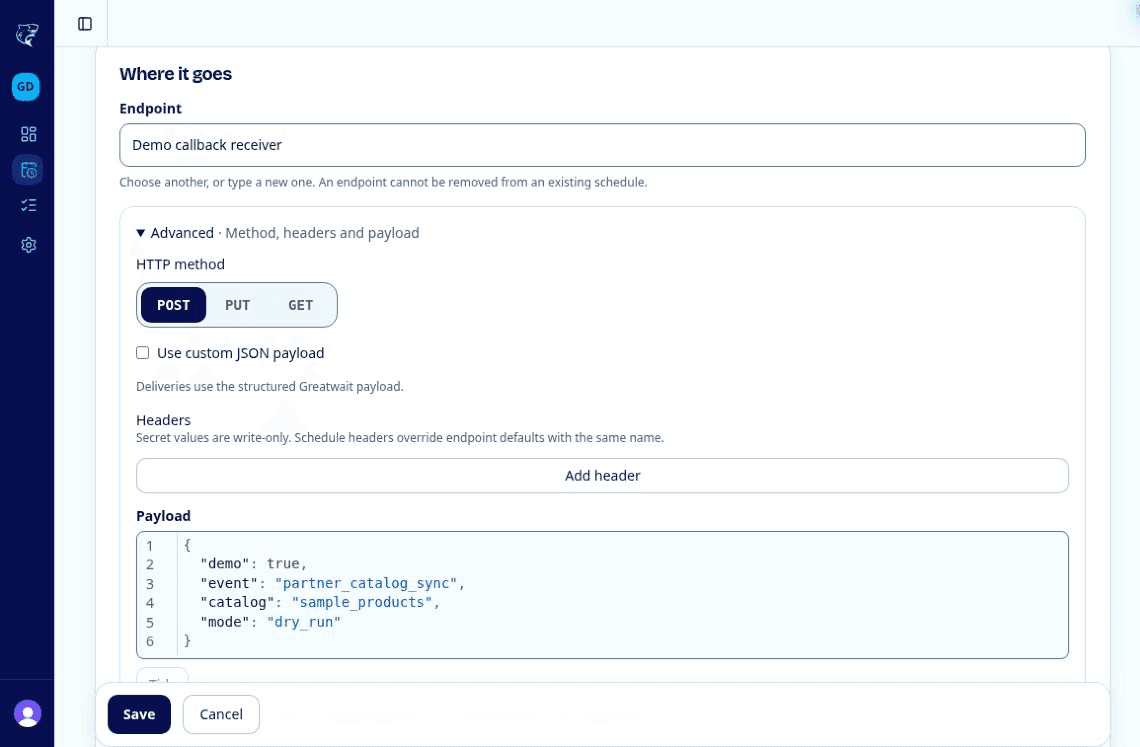Toggle the sidebar panel icon
This screenshot has height=747, width=1140.
coord(85,24)
